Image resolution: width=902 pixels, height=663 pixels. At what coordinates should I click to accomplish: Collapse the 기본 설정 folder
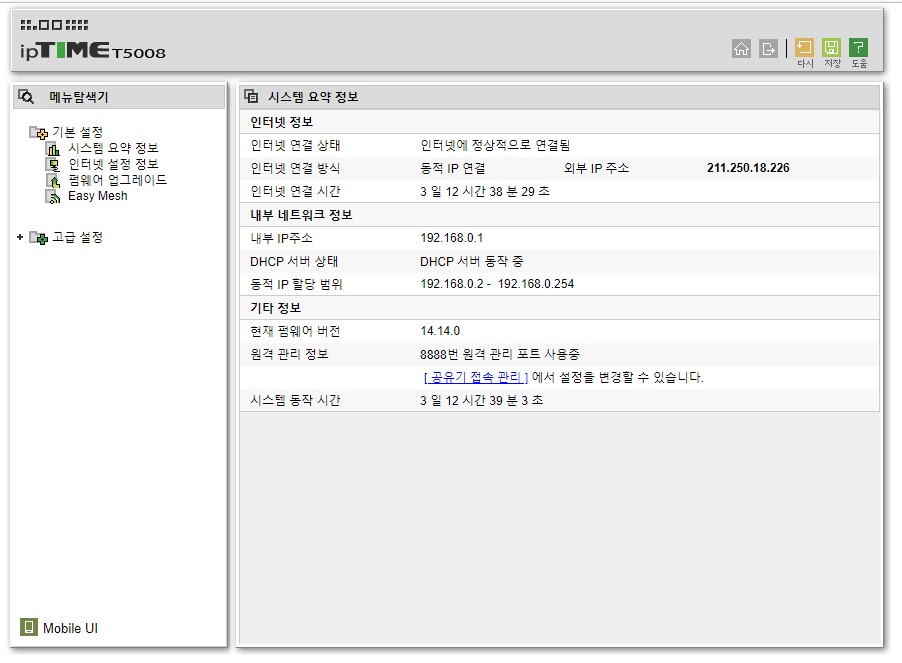[x=39, y=133]
